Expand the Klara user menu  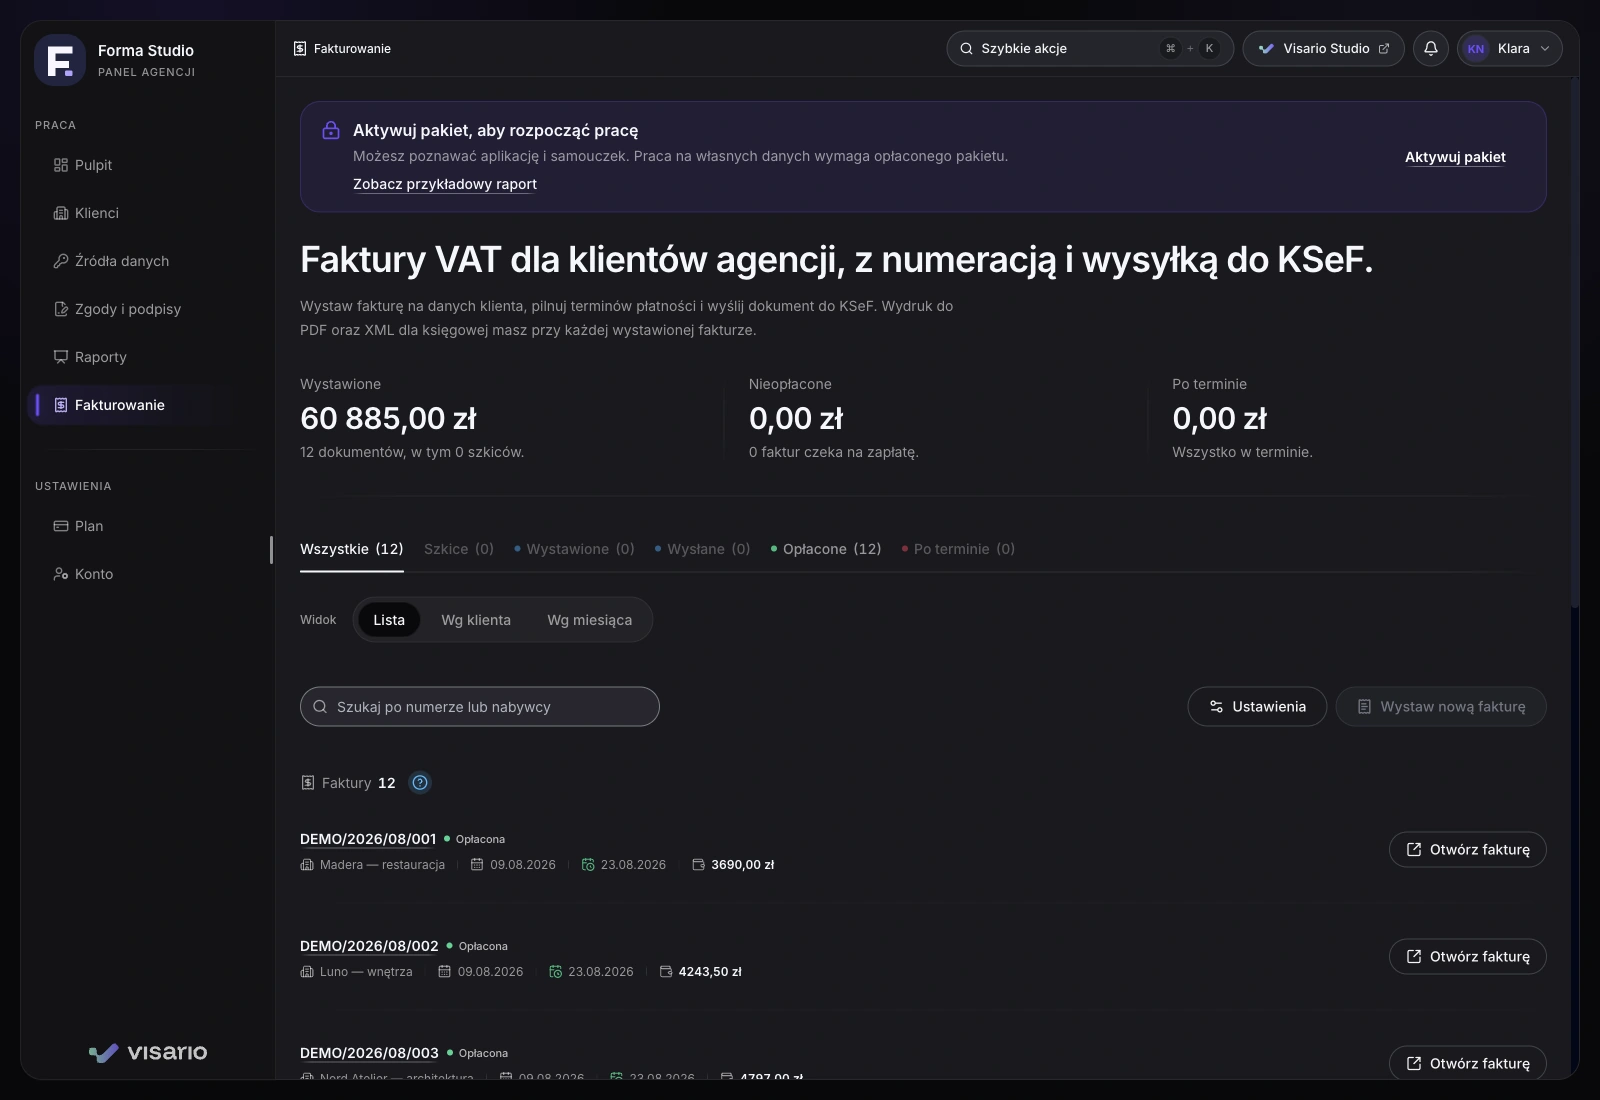(1510, 48)
